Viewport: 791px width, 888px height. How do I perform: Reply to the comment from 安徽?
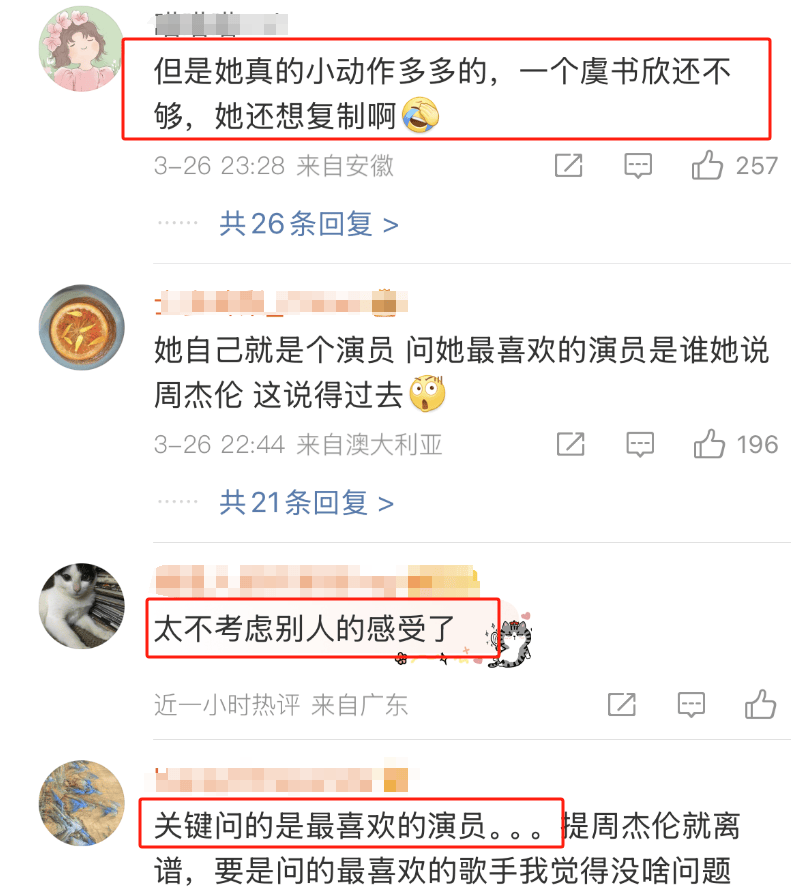(x=638, y=166)
